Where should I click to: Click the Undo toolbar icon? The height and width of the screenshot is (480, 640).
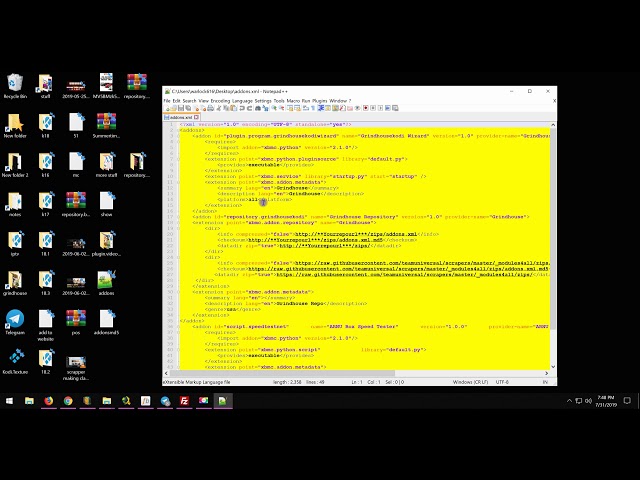pyautogui.click(x=242, y=108)
